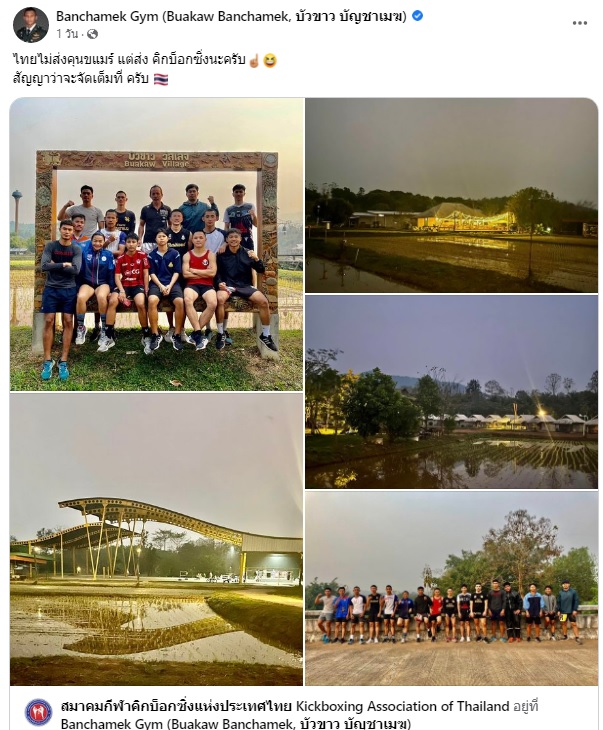Image resolution: width=603 pixels, height=730 pixels.
Task: Click the 1 วัน post timestamp
Action: point(67,34)
